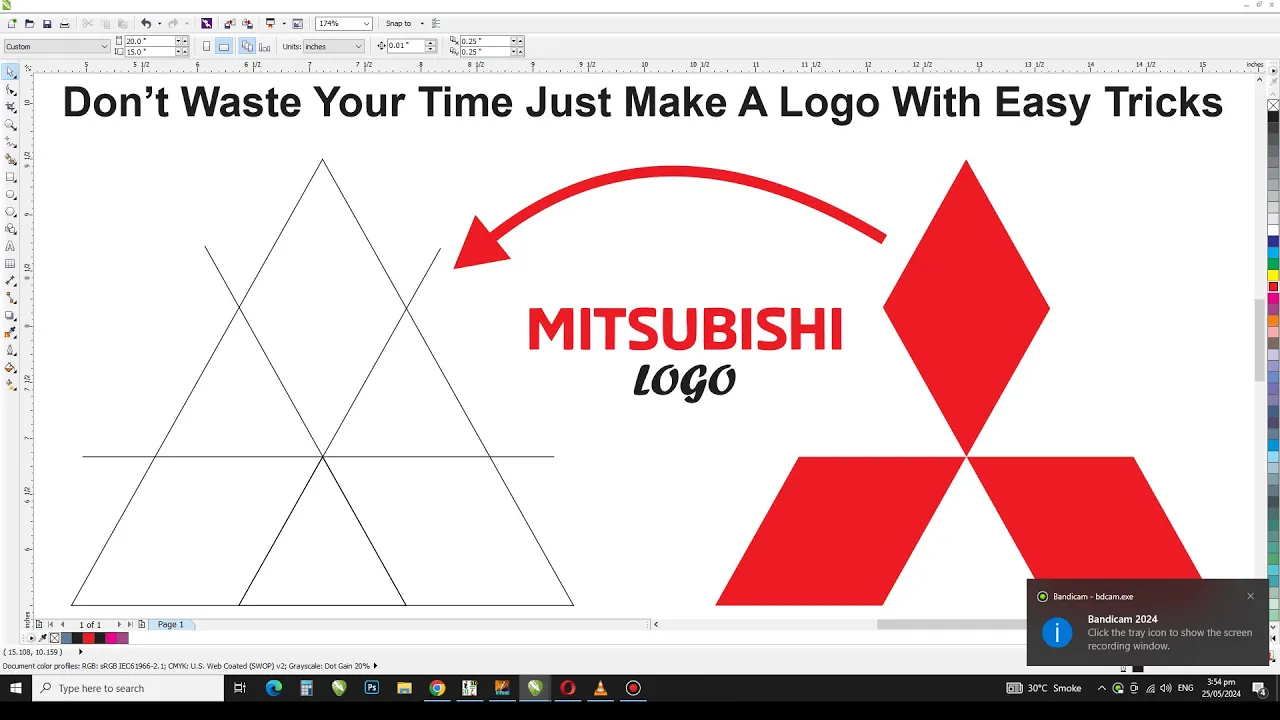This screenshot has width=1280, height=720.
Task: Select the Table tool
Action: click(11, 263)
